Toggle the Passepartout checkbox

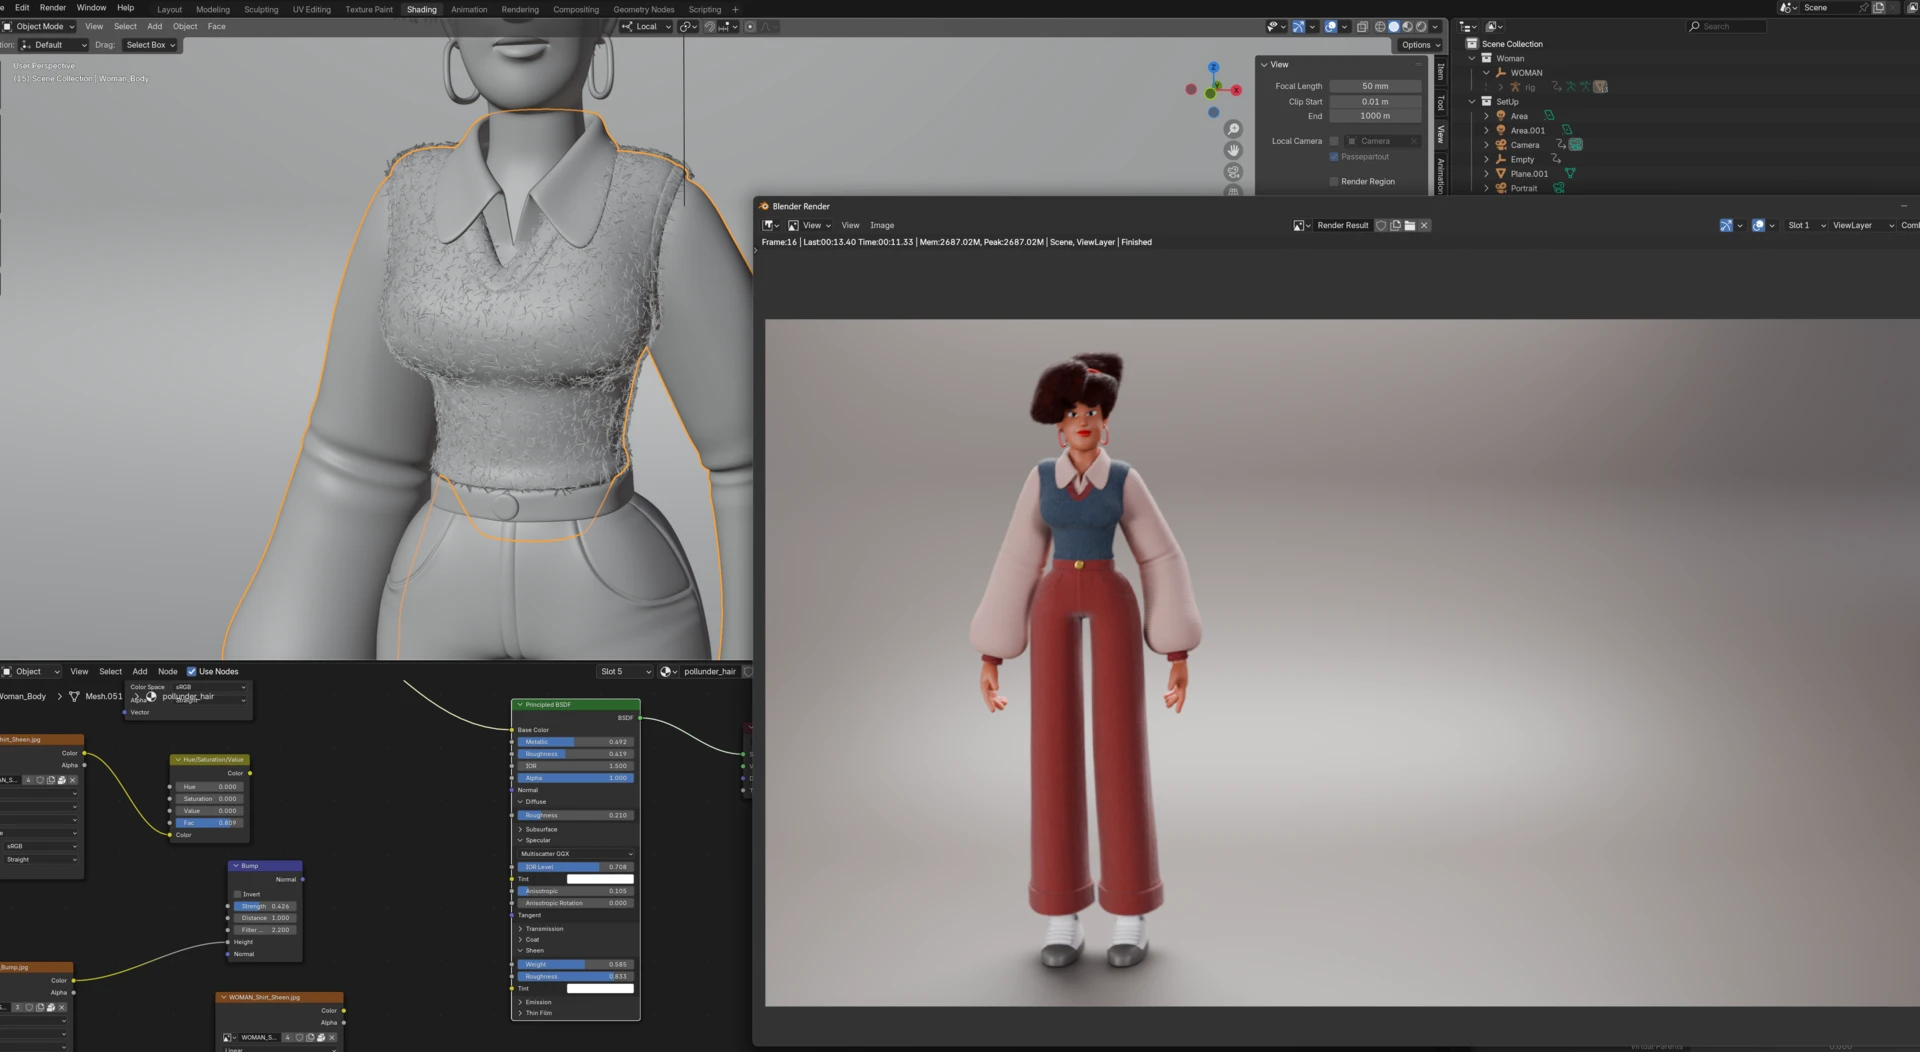(1334, 156)
